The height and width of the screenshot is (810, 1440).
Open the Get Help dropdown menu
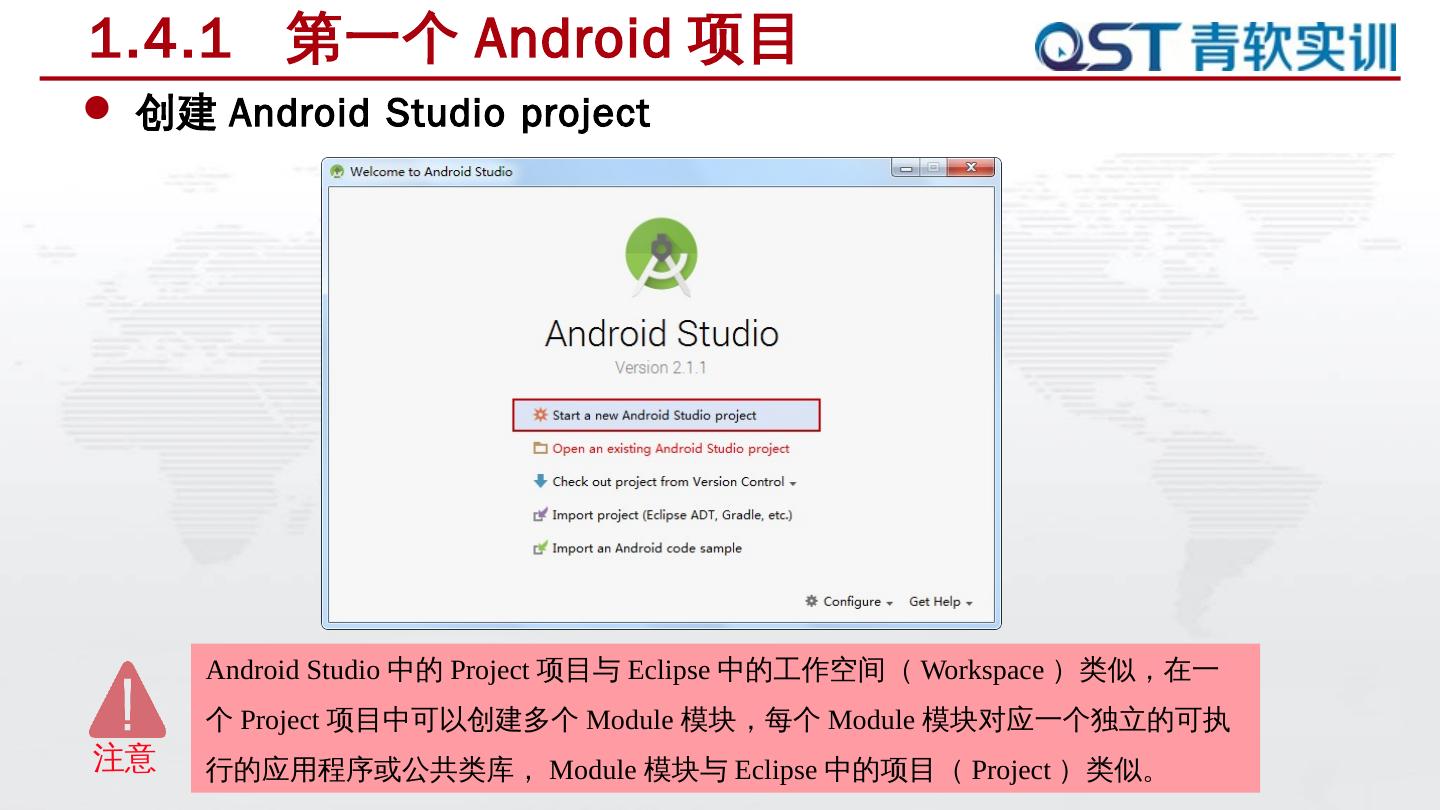click(940, 602)
